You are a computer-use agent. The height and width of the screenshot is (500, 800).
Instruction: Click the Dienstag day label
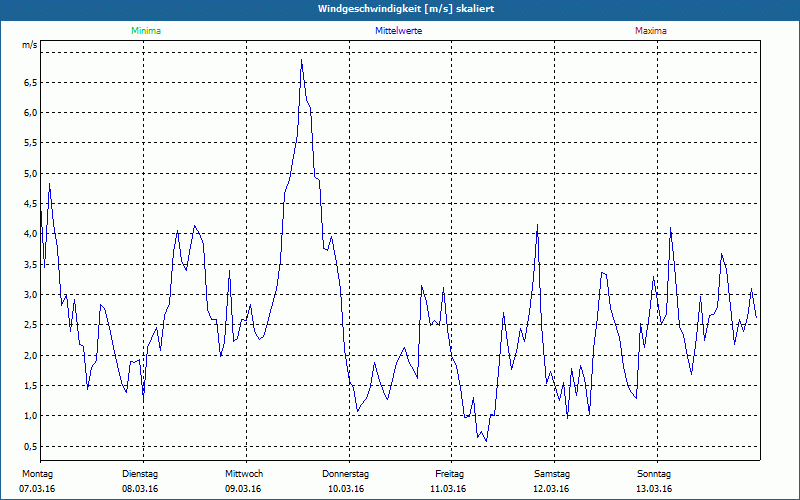pyautogui.click(x=140, y=474)
